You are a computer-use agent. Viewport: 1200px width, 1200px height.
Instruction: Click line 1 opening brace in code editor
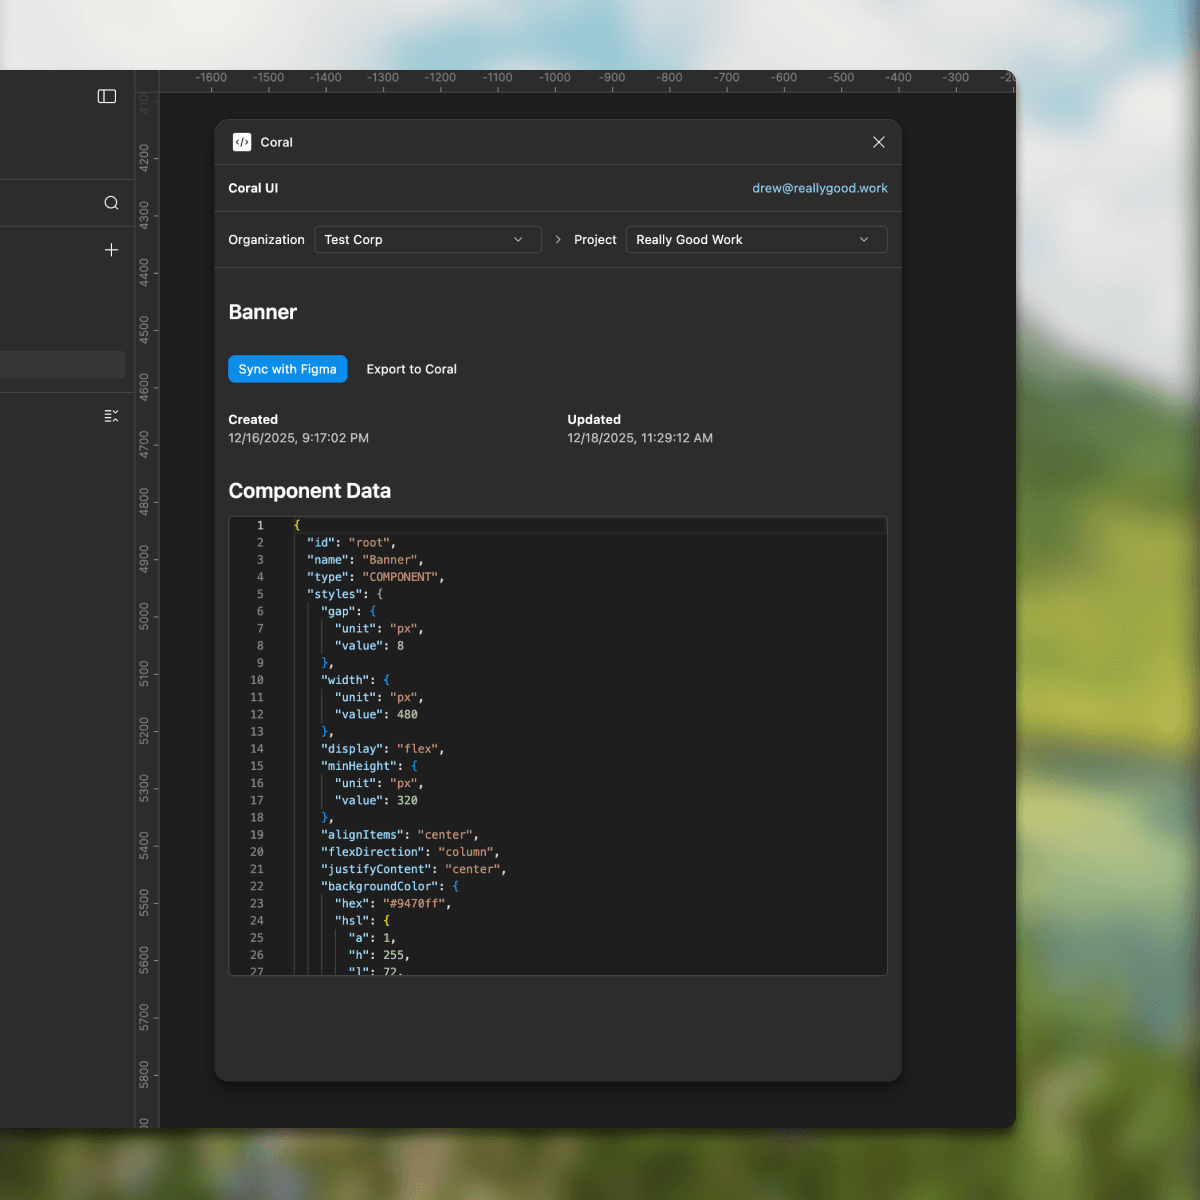pos(297,525)
